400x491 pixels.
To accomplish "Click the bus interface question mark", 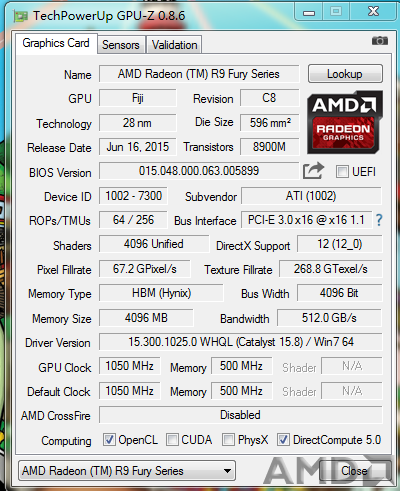I will 379,220.
